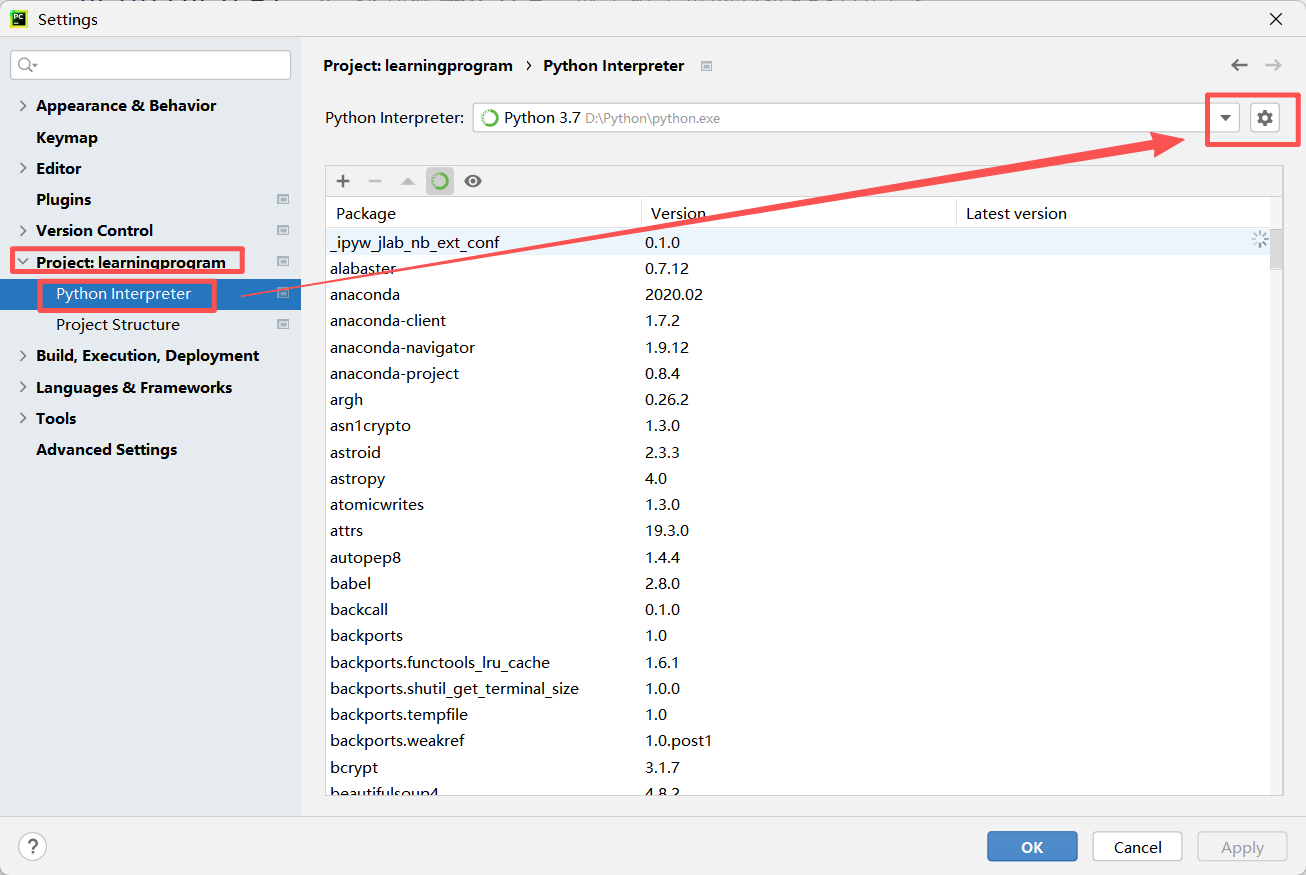Toggle early releases eye icon
1306x875 pixels.
pyautogui.click(x=473, y=181)
